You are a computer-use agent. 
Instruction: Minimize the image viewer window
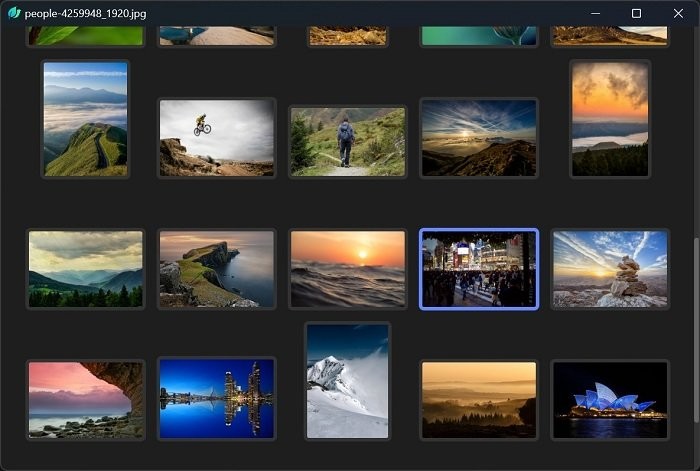[x=595, y=13]
